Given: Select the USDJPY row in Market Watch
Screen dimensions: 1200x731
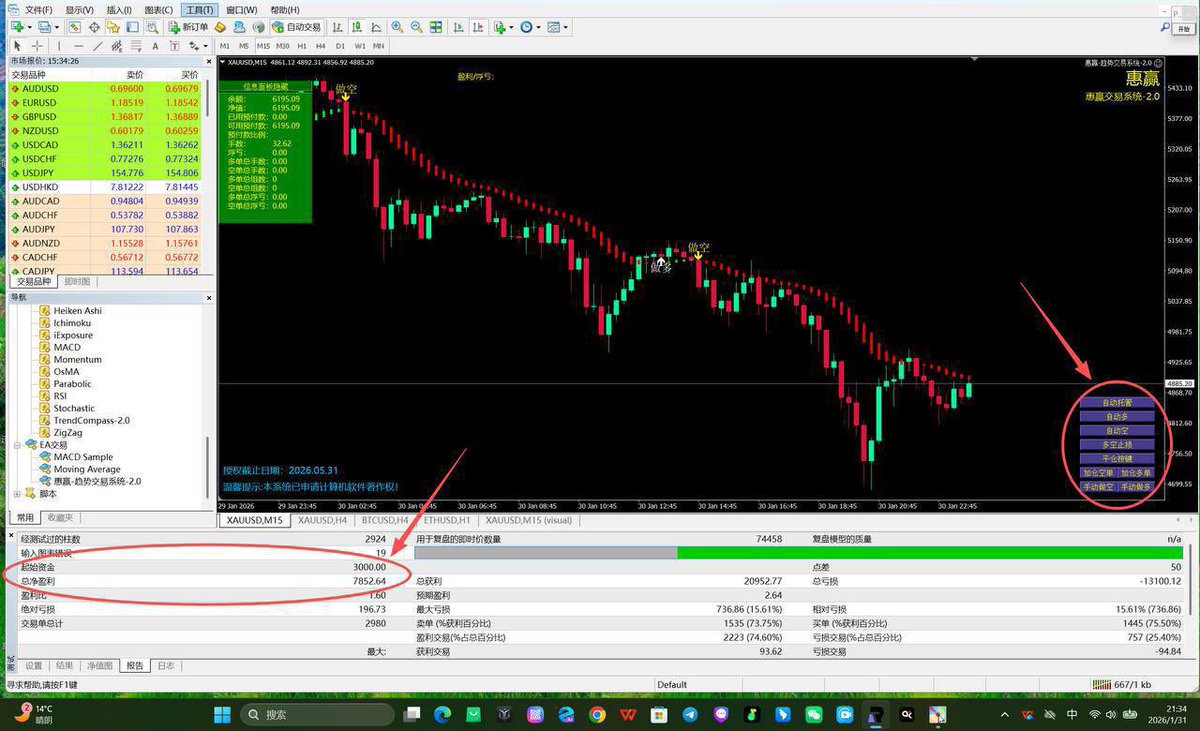Looking at the screenshot, I should pos(105,173).
